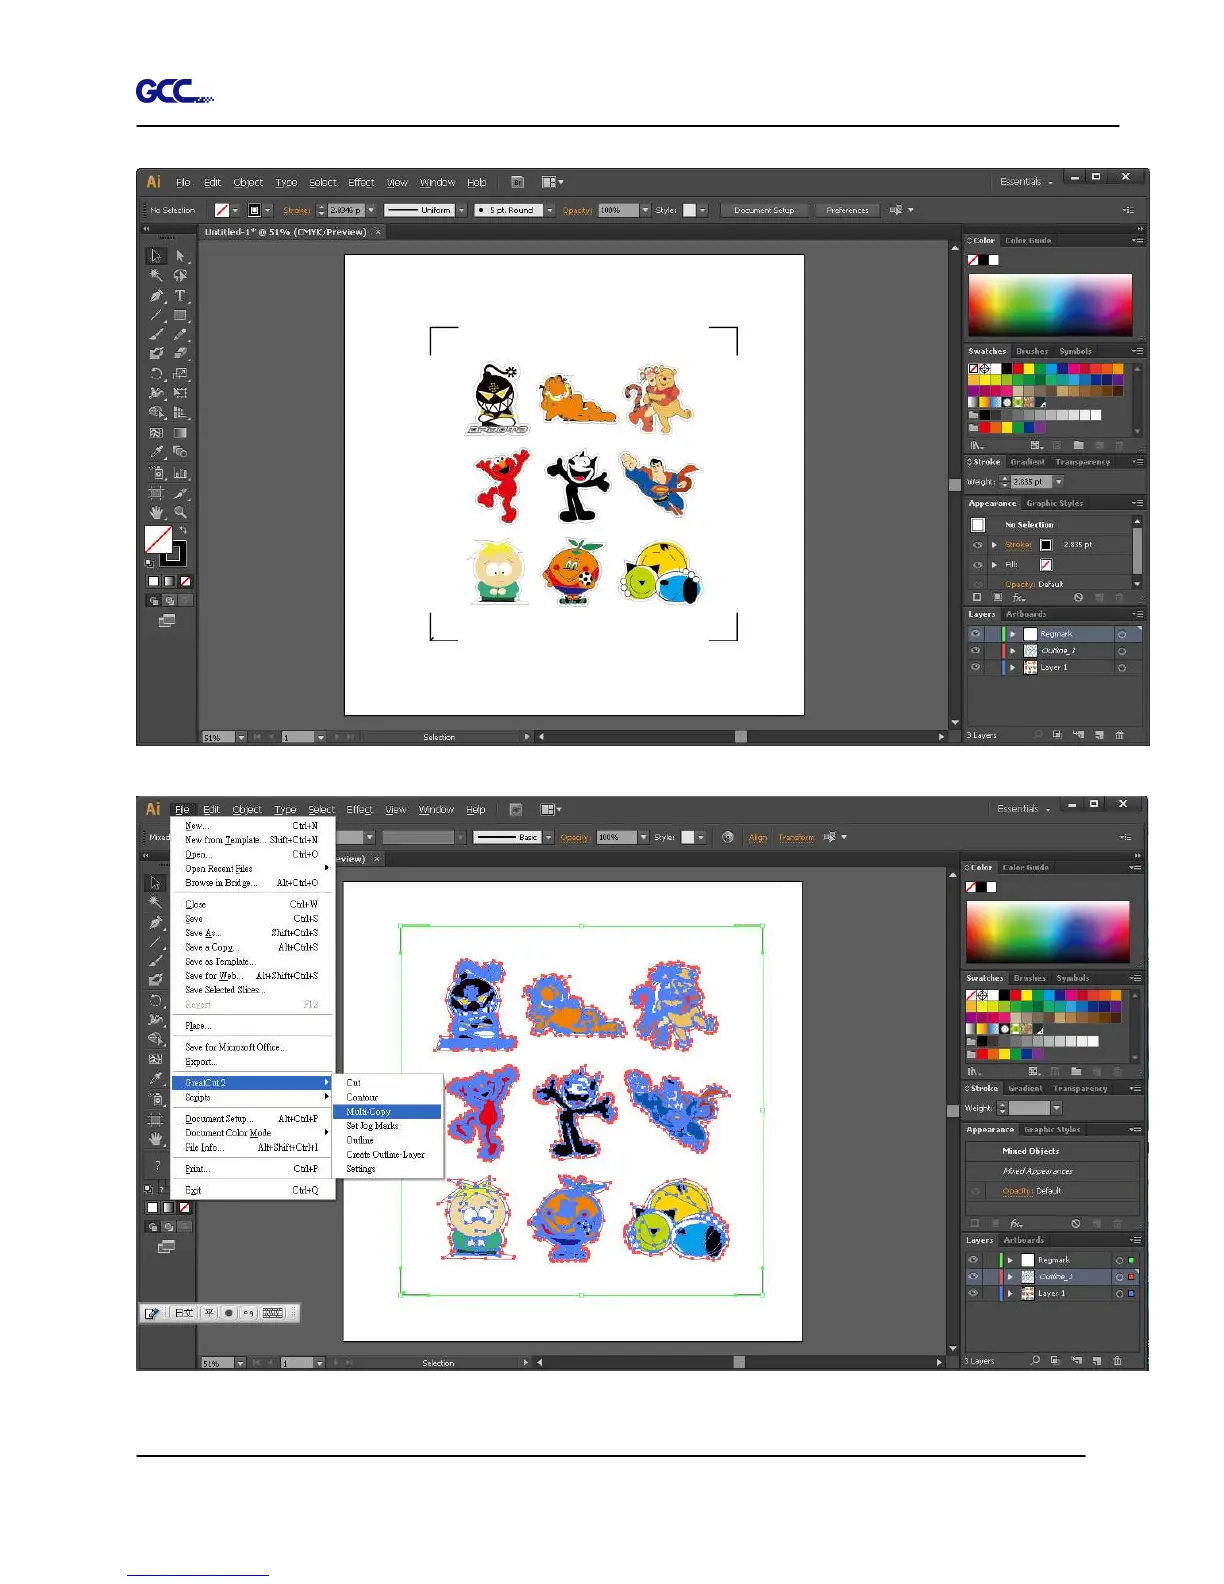Select the Gradient tool in upper Illustrator window
The height and width of the screenshot is (1584, 1224).
tap(180, 433)
